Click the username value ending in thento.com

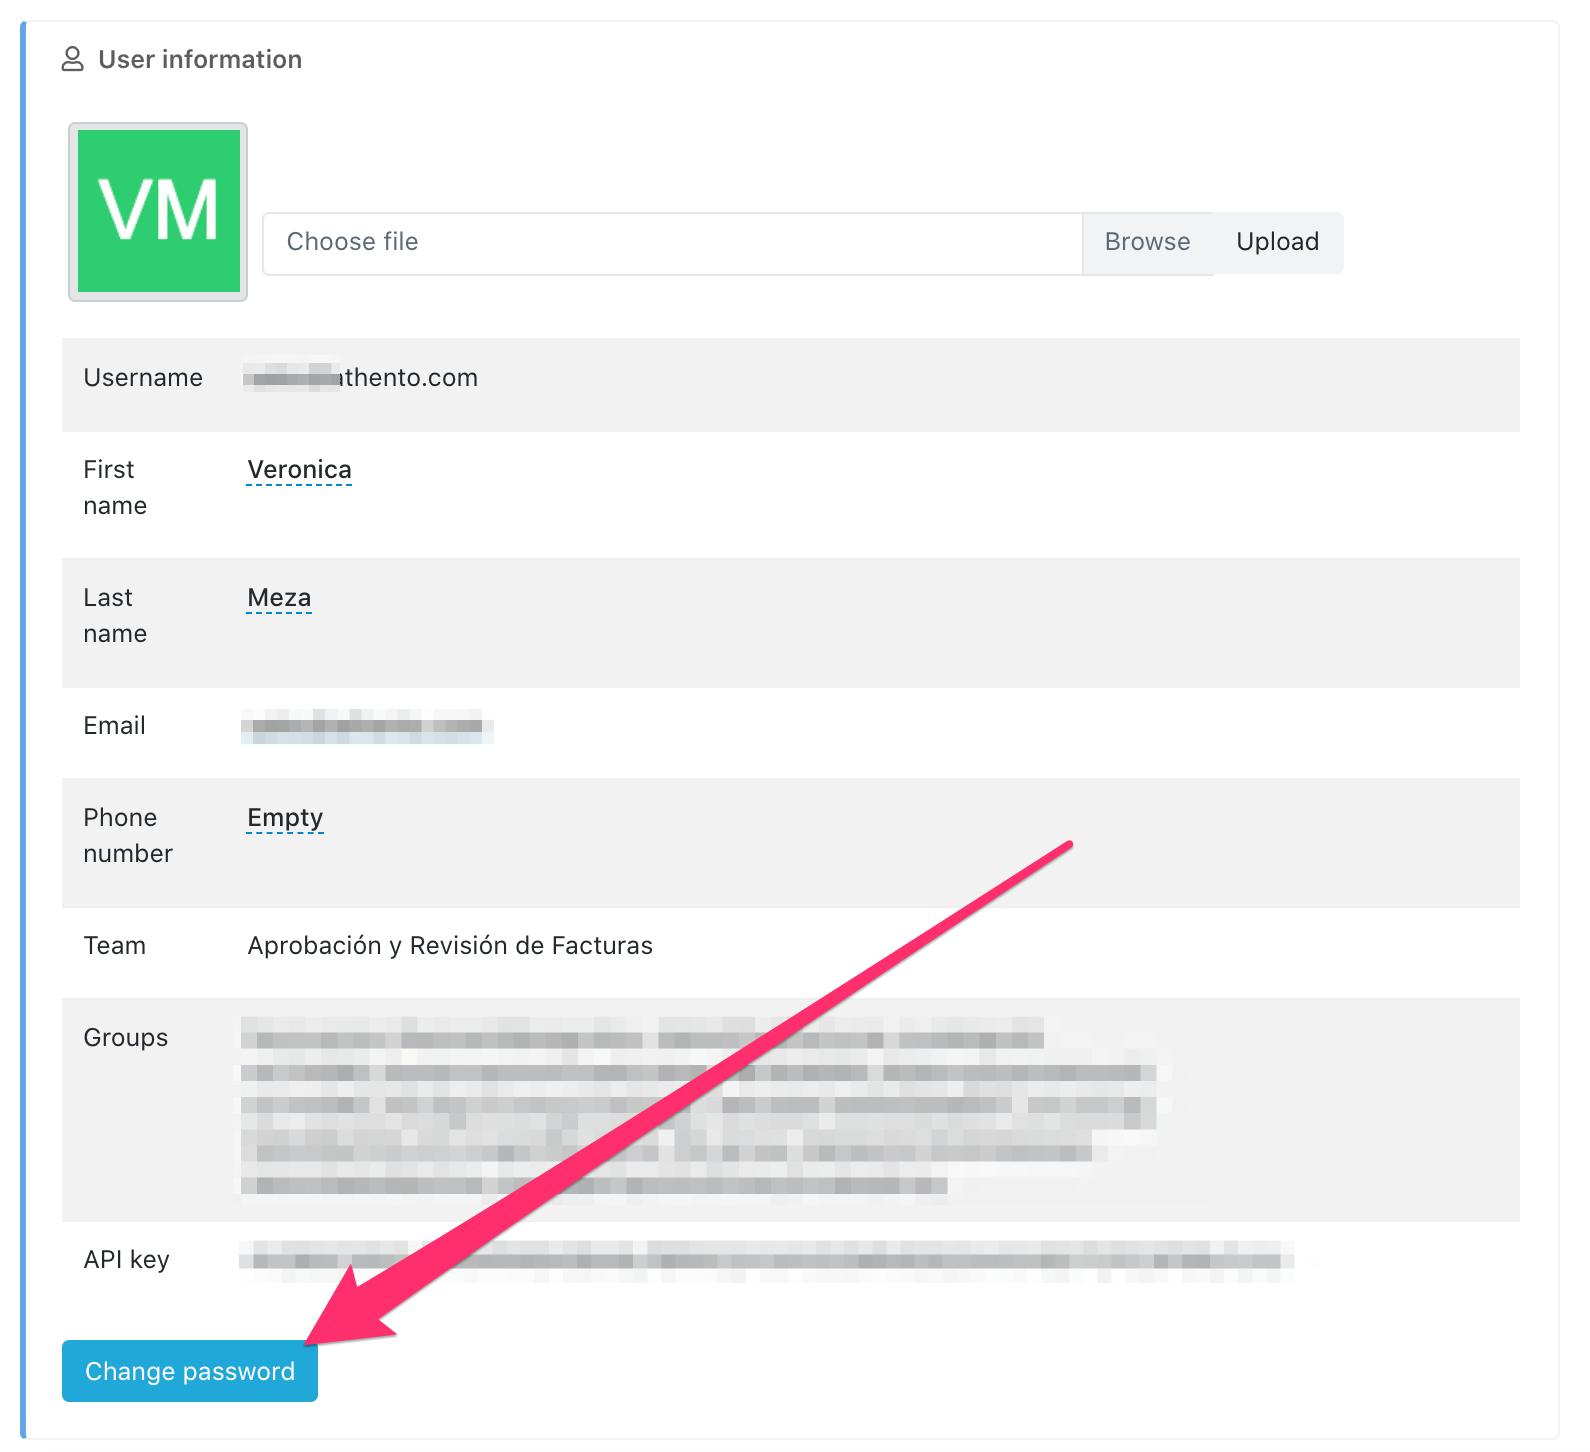click(361, 378)
